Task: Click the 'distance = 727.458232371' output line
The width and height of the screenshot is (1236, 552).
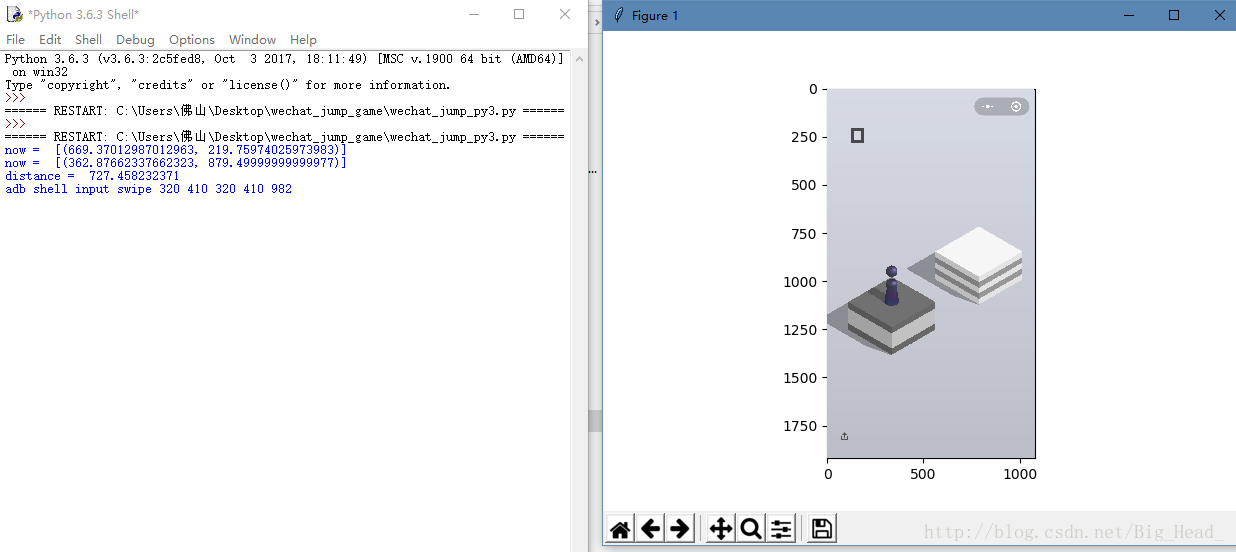Action: tap(92, 175)
